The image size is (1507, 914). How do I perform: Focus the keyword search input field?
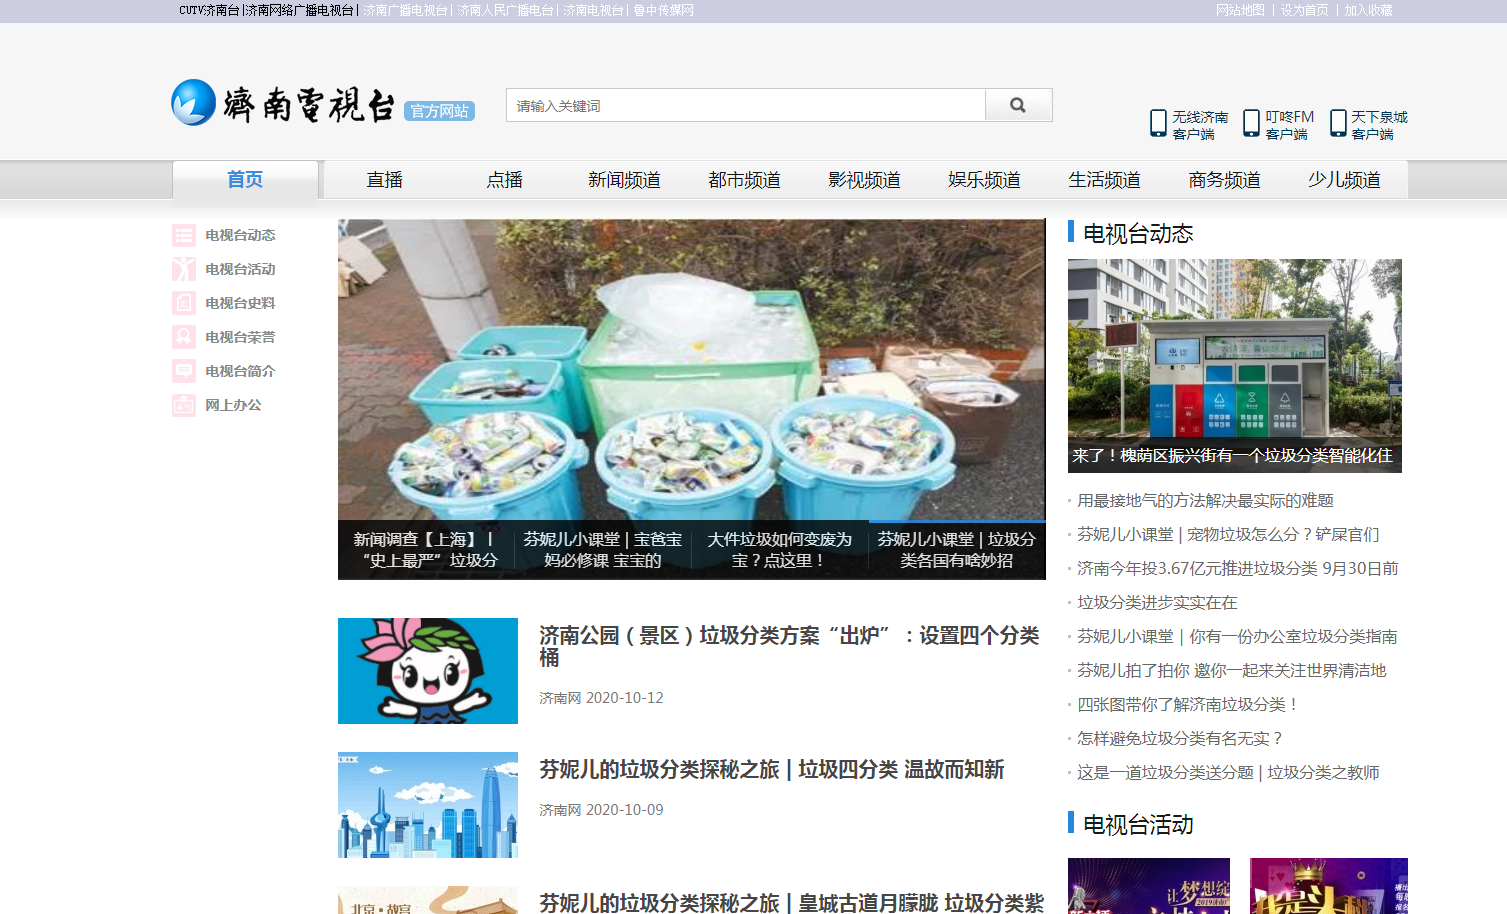tap(746, 106)
